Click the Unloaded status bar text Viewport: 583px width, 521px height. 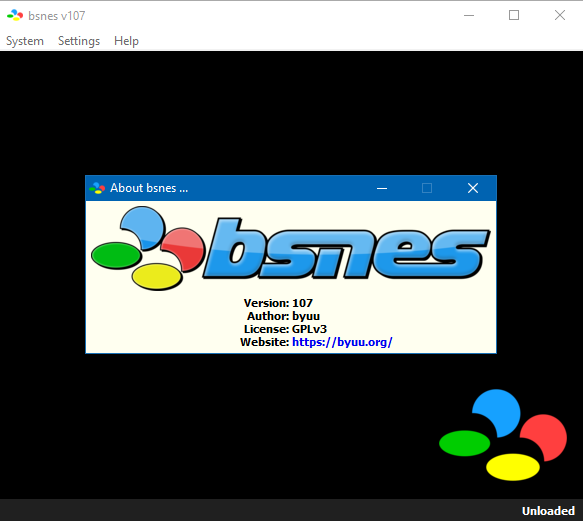tap(548, 511)
